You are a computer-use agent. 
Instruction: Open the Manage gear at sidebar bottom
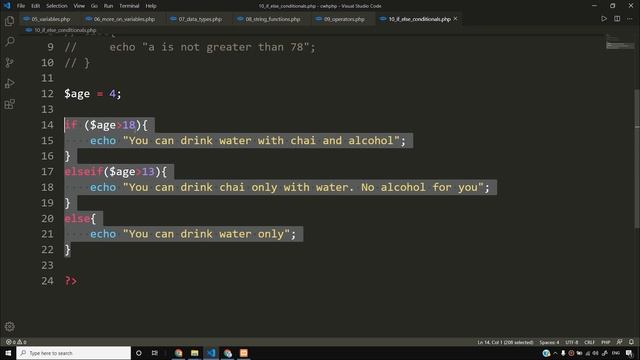[9, 326]
